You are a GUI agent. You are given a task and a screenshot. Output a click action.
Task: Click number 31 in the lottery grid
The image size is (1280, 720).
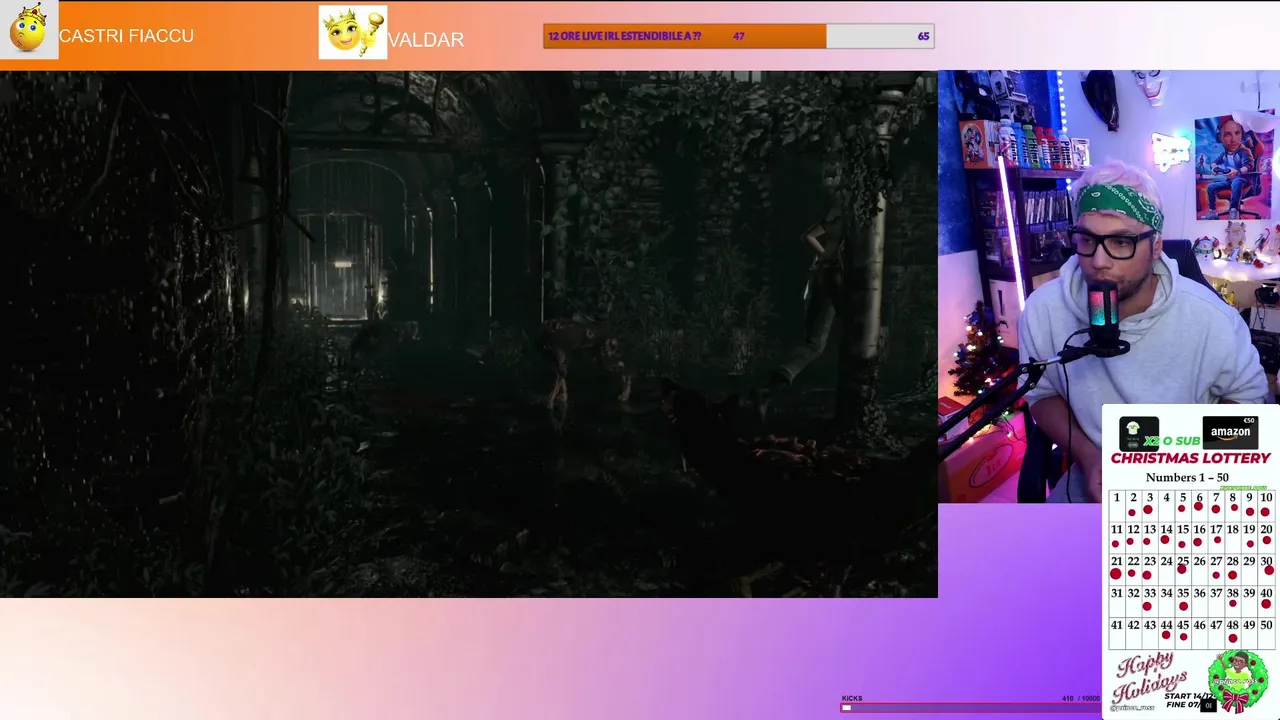point(1116,593)
